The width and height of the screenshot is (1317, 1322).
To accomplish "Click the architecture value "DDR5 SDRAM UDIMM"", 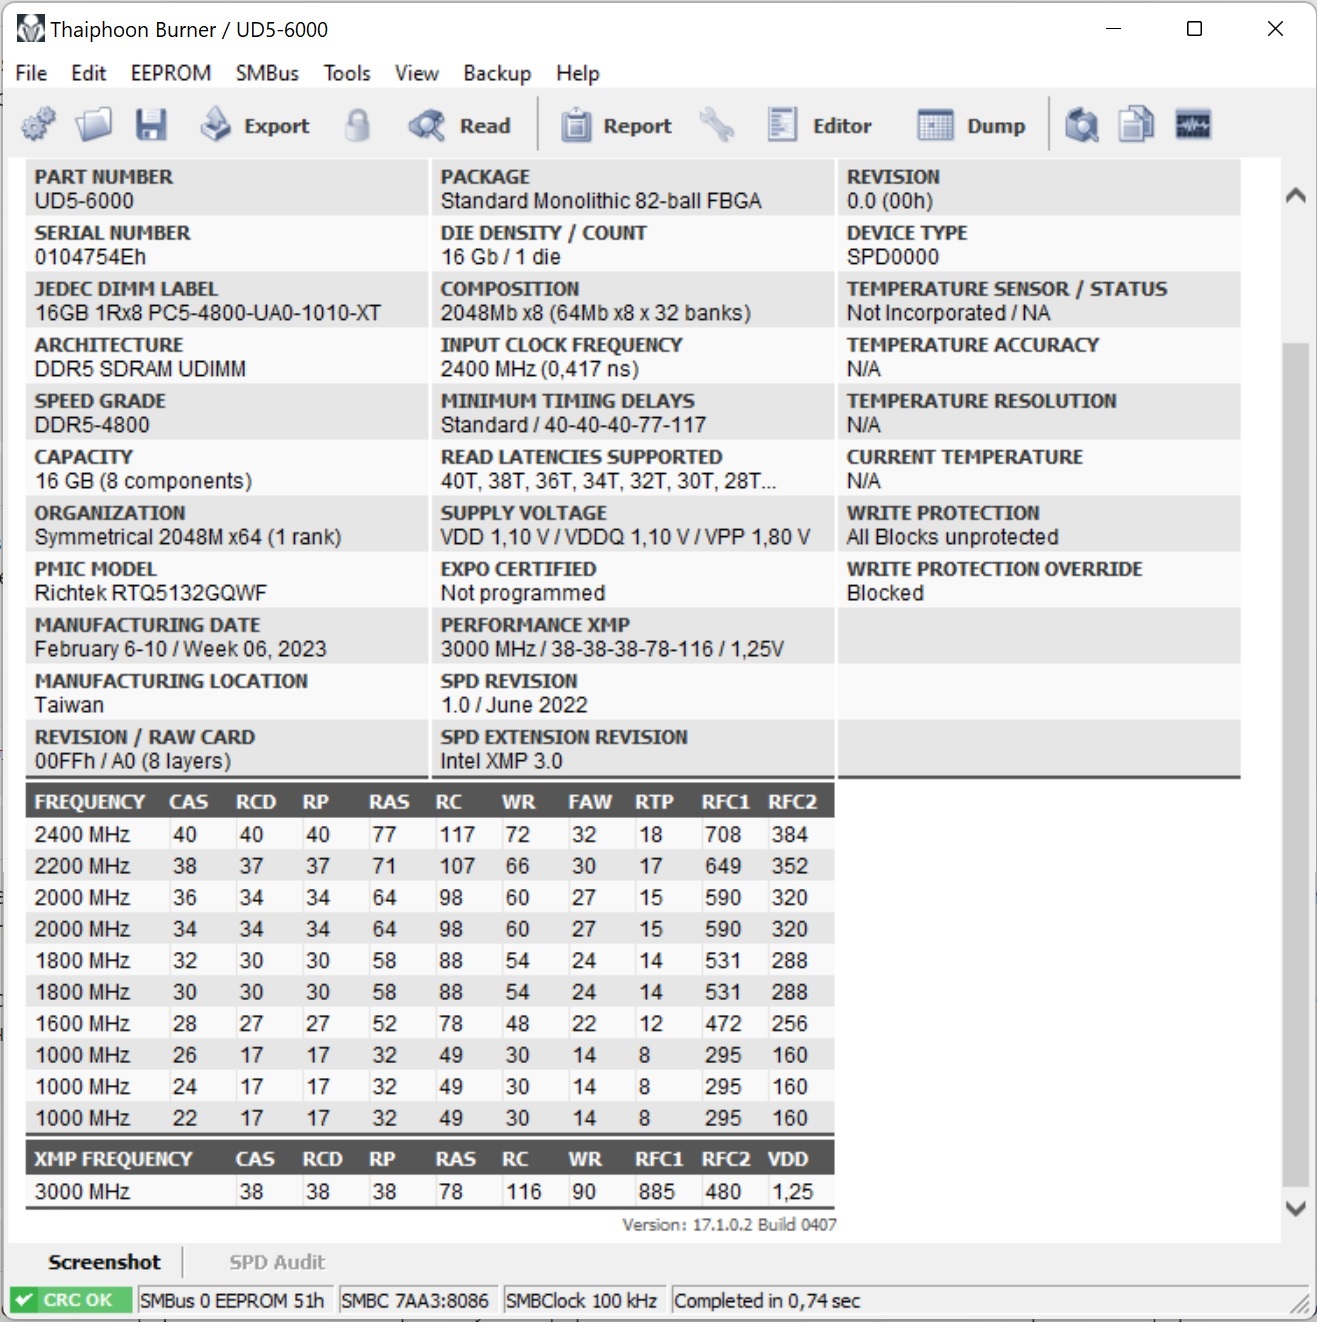I will (140, 369).
